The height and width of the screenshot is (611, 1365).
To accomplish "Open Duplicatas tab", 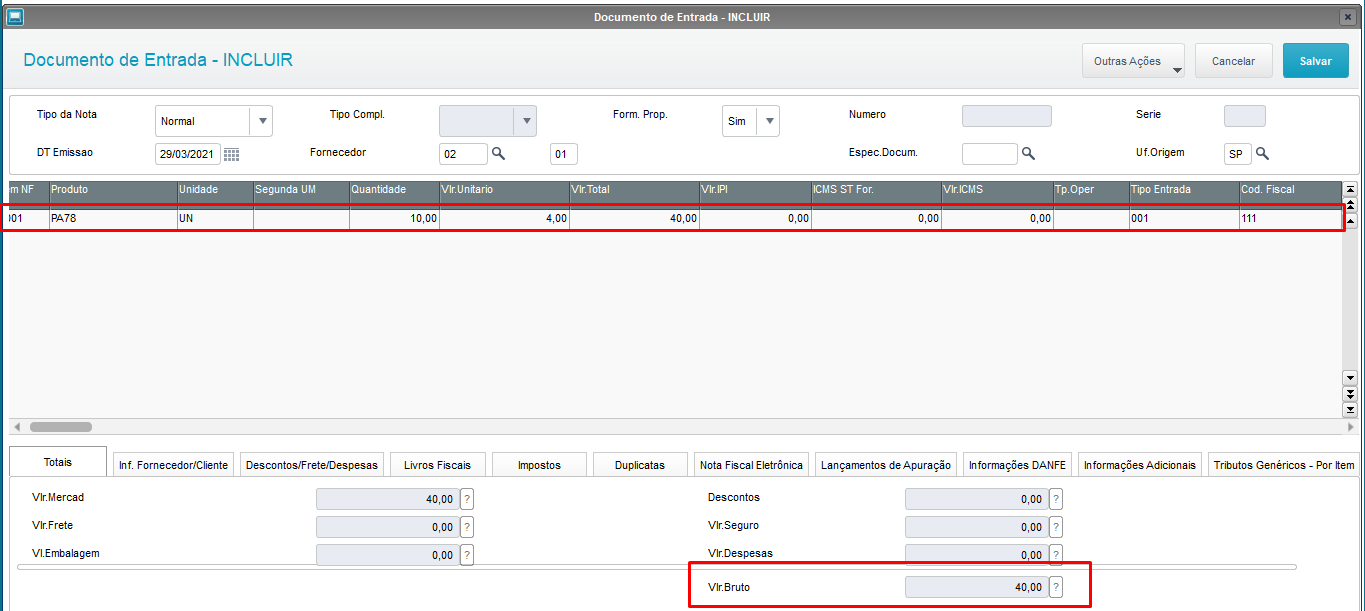I will [640, 465].
